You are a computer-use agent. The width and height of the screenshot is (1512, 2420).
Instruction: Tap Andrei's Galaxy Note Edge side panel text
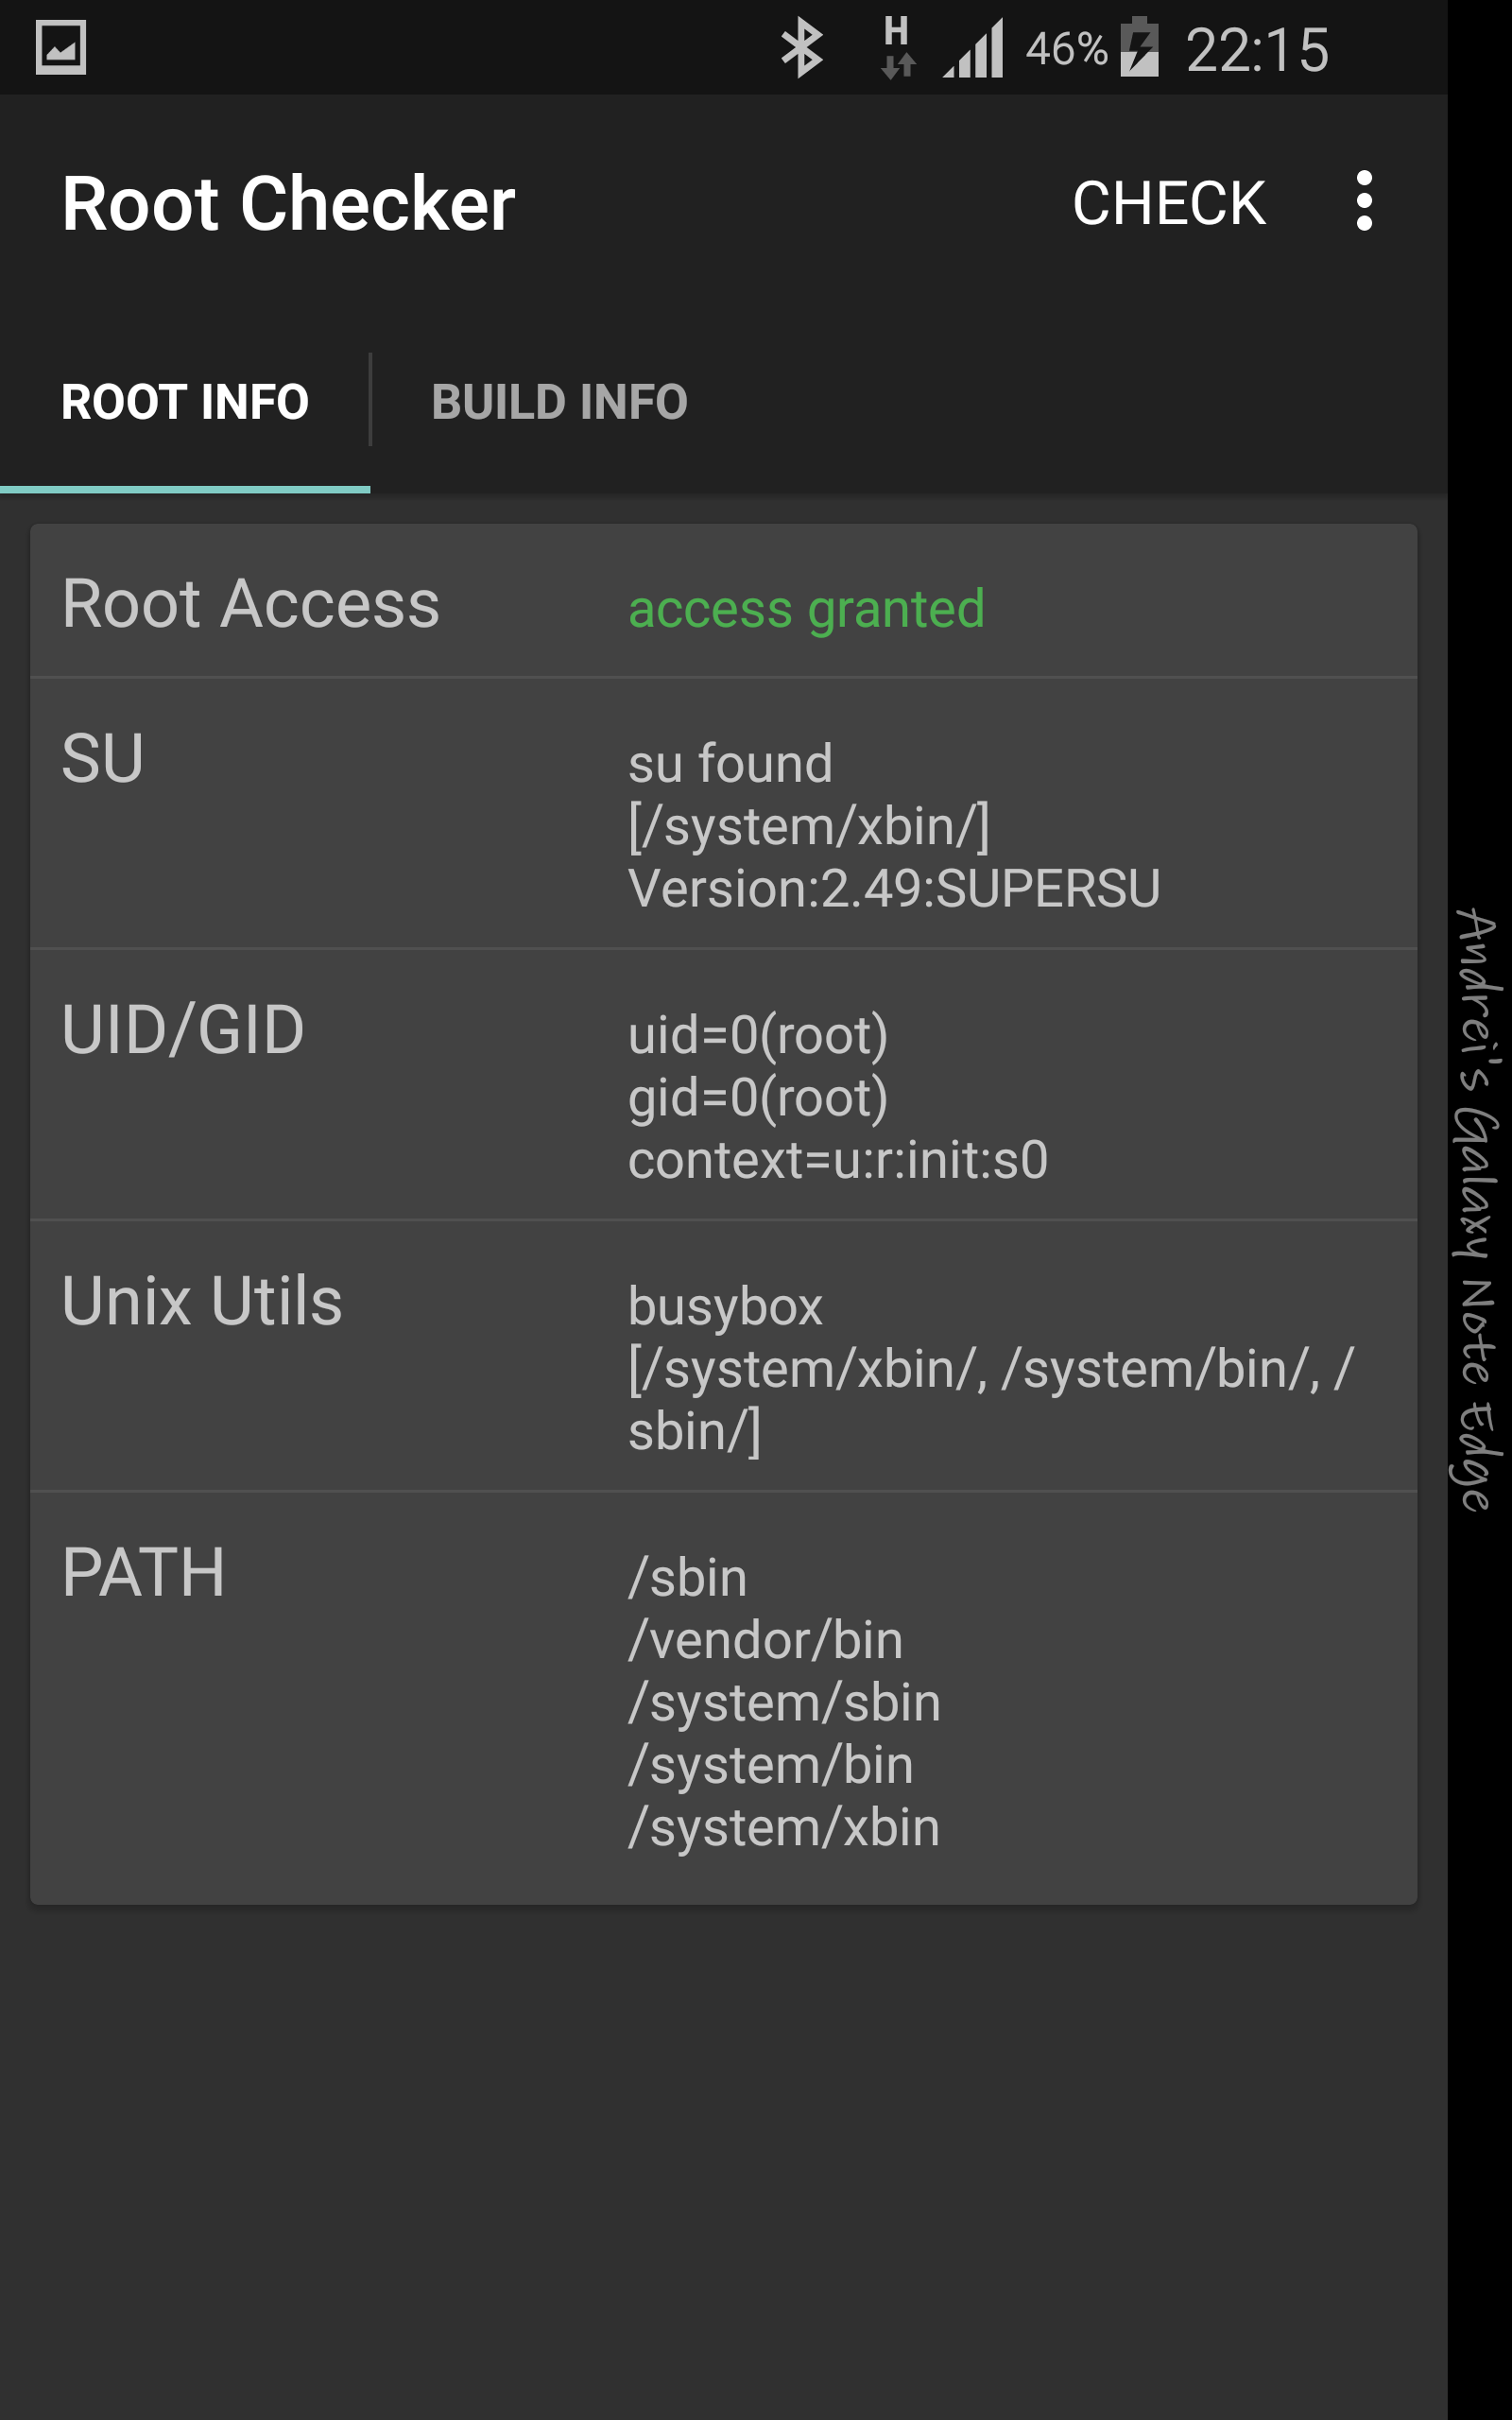tap(1476, 1208)
